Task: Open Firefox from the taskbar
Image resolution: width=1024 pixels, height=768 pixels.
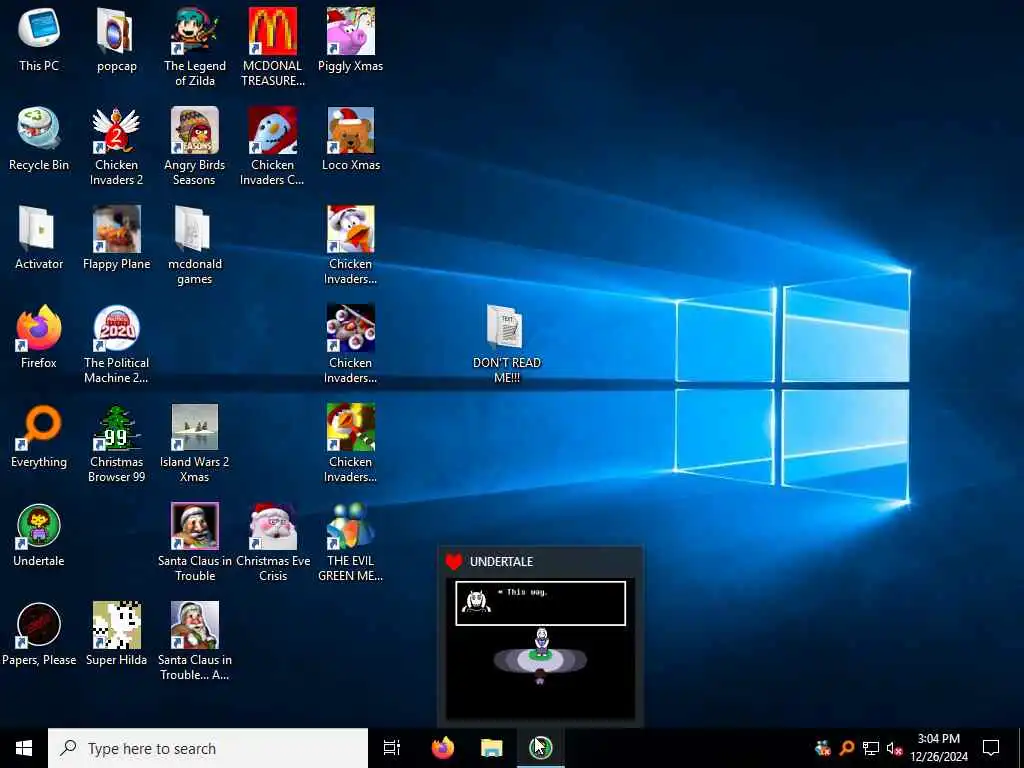Action: tap(443, 748)
